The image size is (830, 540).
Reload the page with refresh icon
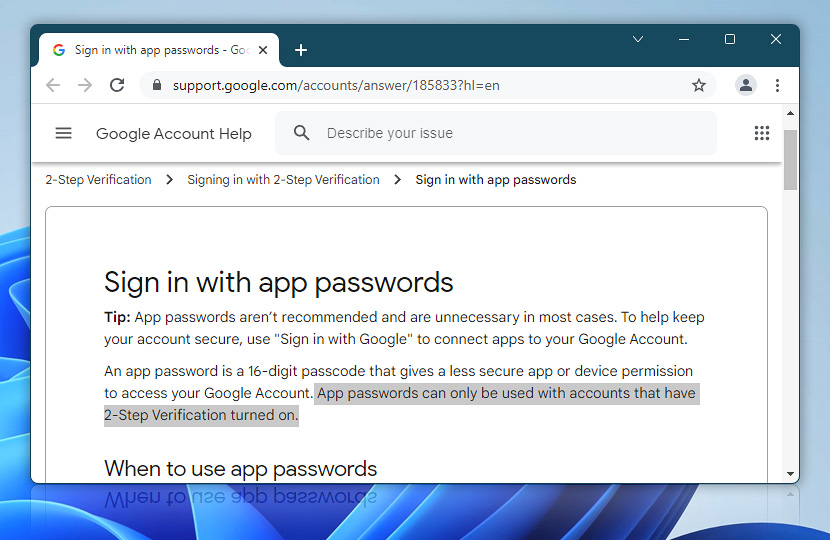coord(117,85)
